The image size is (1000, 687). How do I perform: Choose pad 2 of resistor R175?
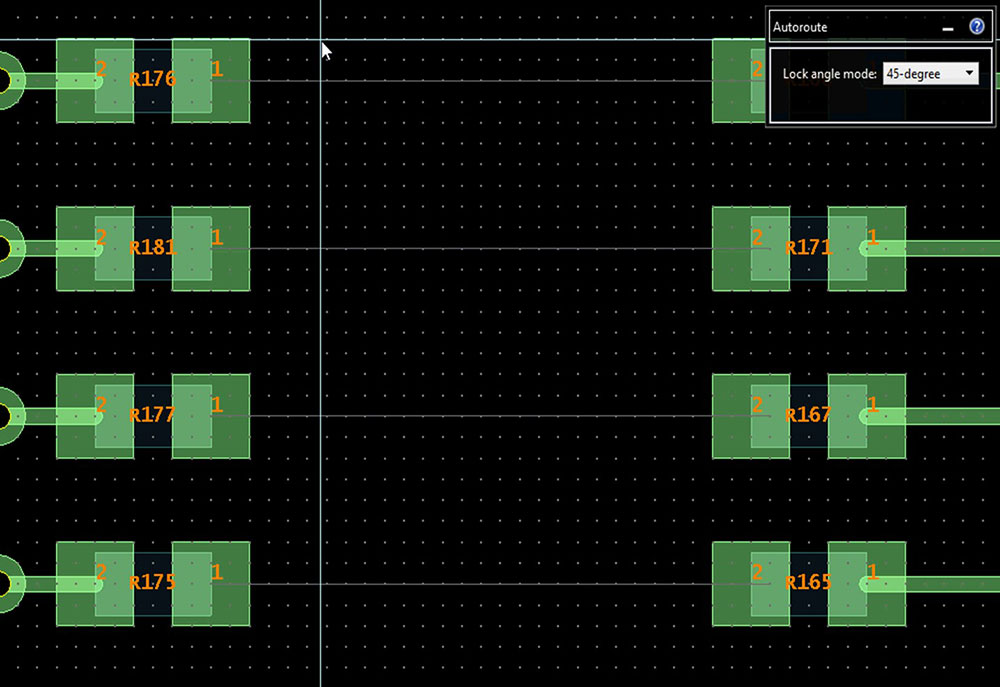tap(95, 584)
